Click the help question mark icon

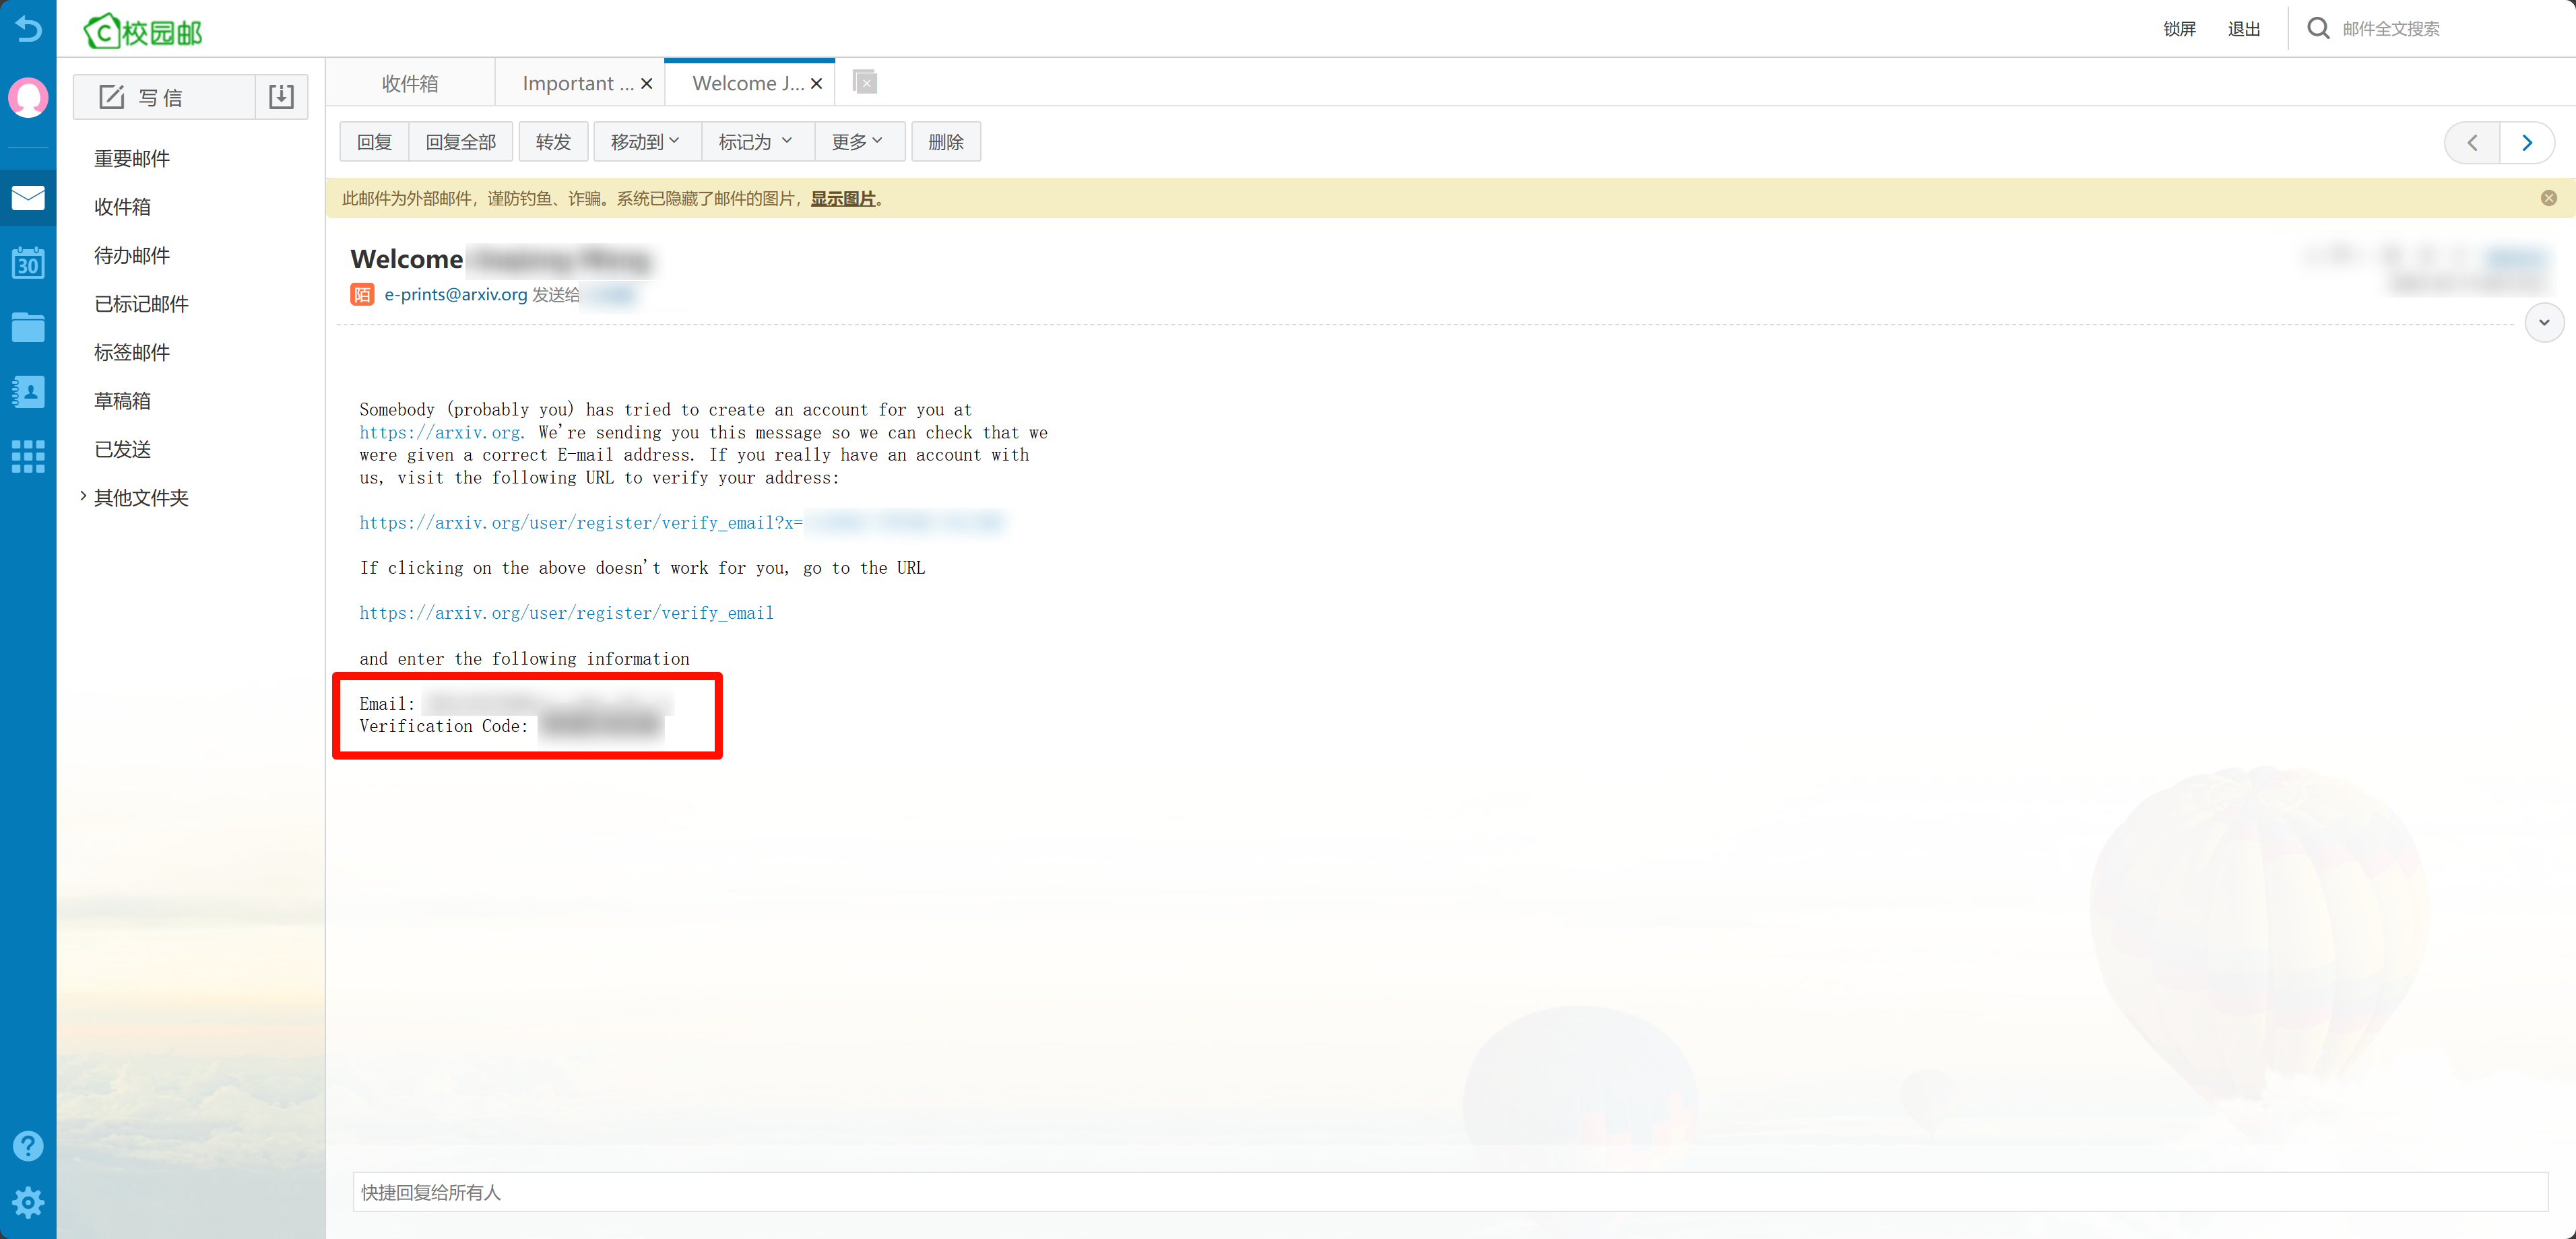[28, 1145]
